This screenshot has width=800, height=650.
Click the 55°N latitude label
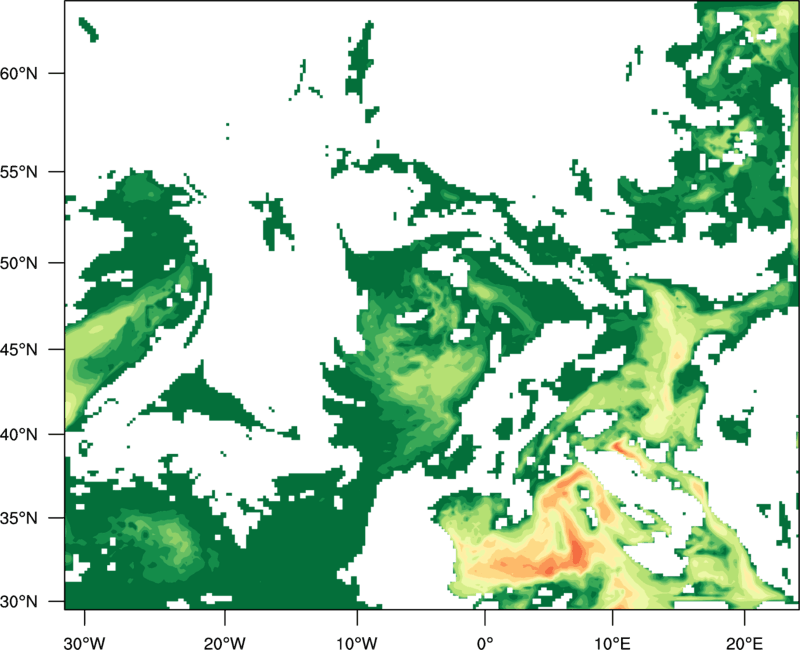tap(19, 172)
